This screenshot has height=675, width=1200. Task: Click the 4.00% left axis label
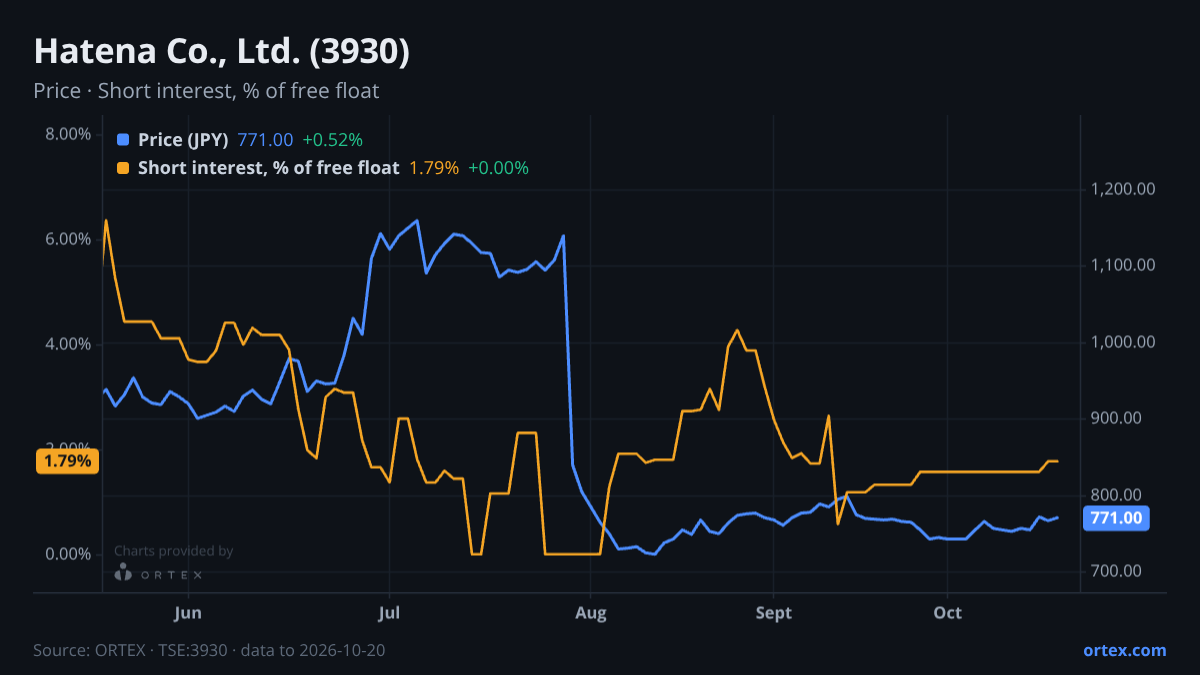tap(68, 344)
